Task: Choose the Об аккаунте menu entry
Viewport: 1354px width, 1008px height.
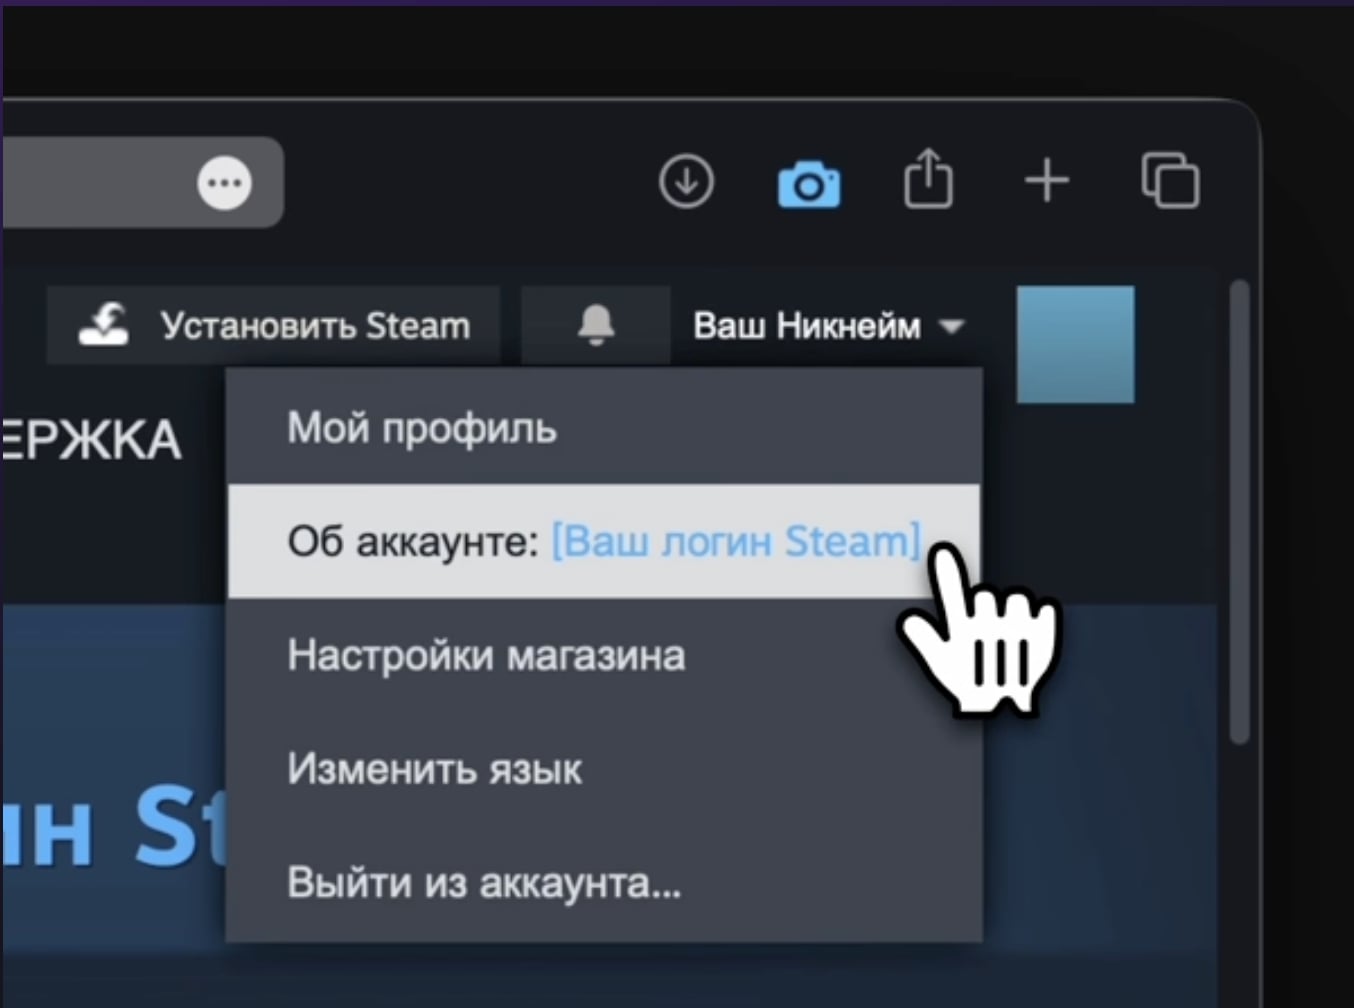Action: tap(413, 542)
